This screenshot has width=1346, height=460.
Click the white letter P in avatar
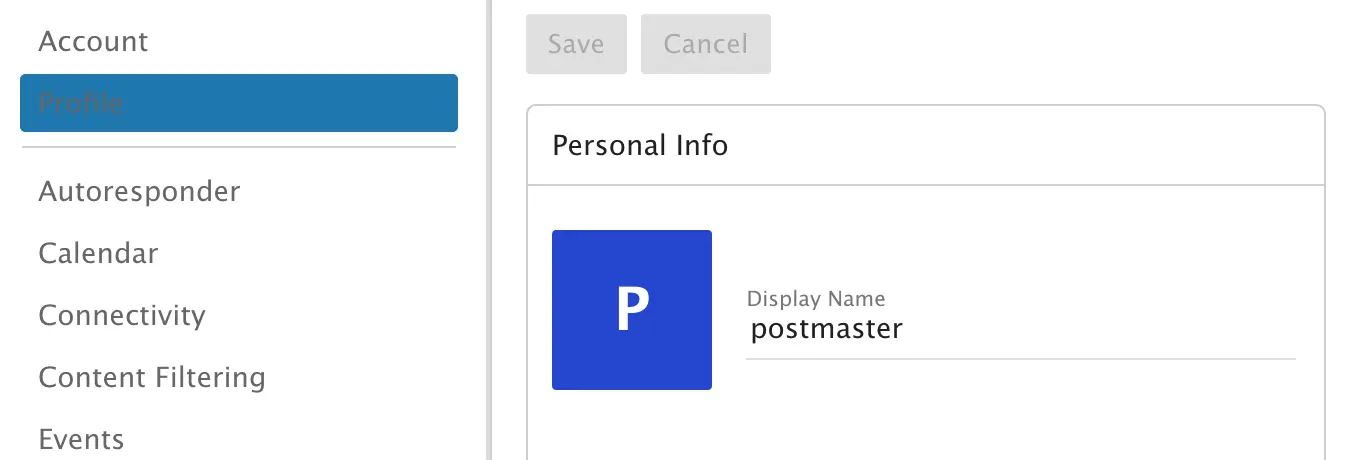click(x=632, y=310)
